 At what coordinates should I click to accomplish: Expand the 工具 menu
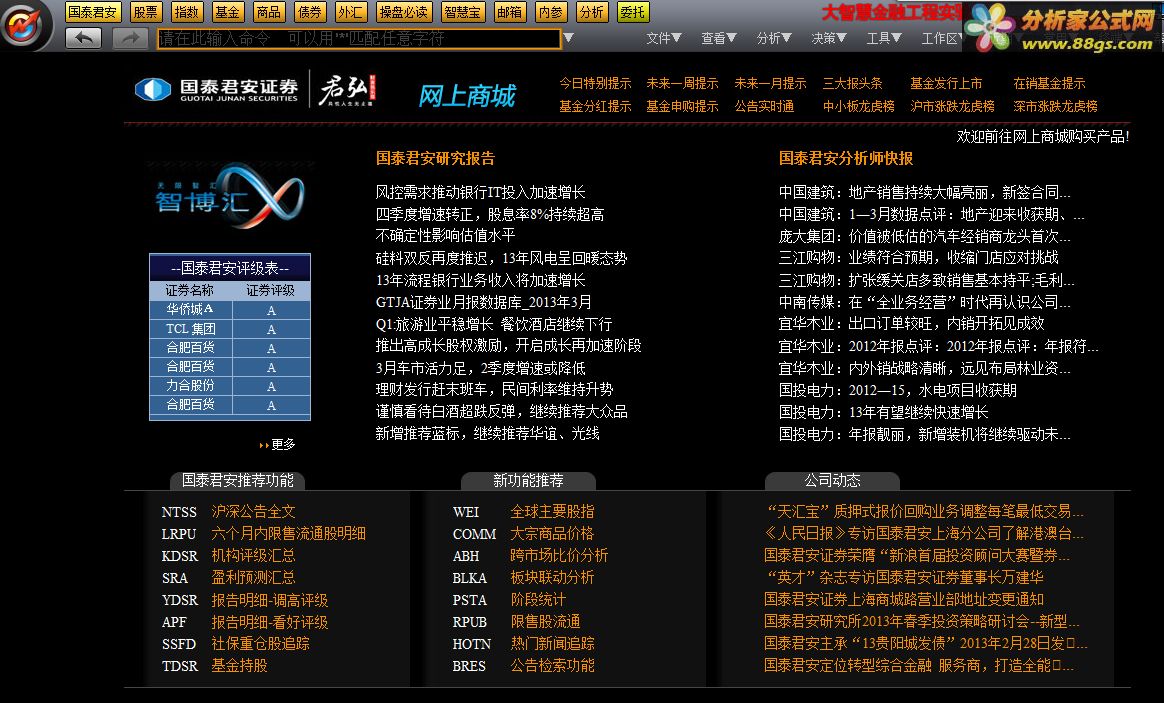click(x=884, y=38)
